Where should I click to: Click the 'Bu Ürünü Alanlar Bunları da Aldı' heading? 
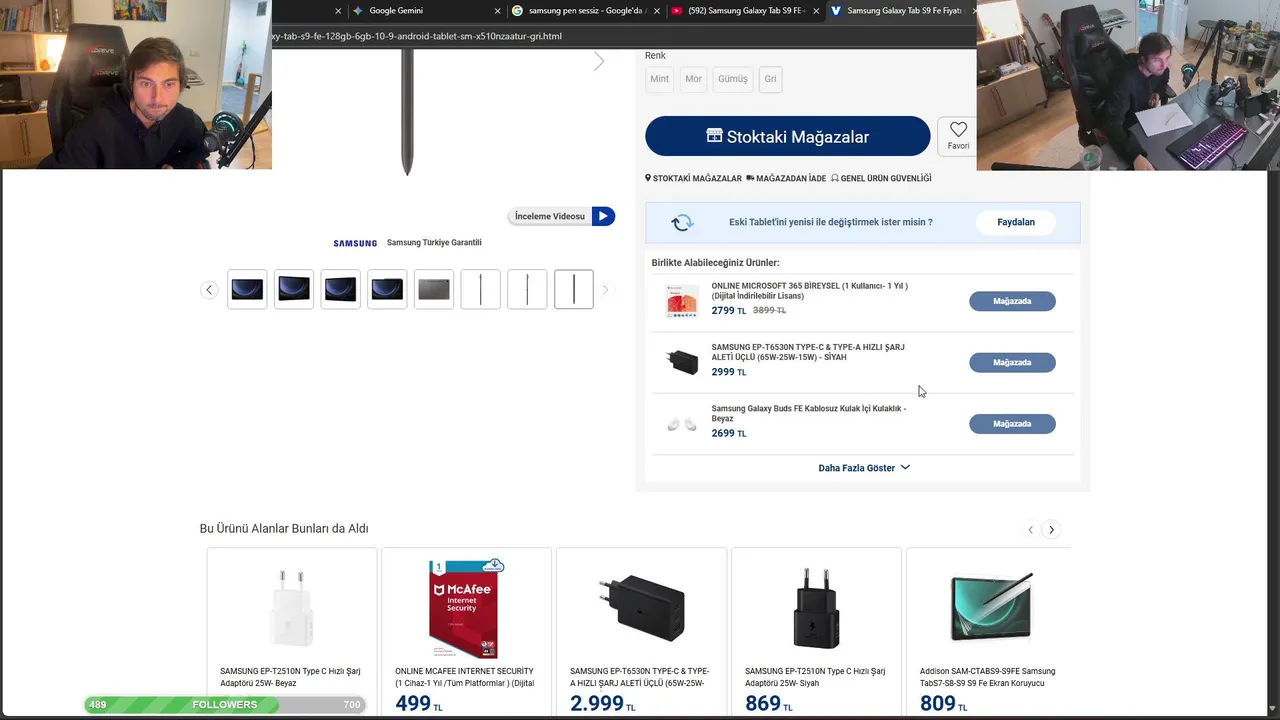[284, 528]
